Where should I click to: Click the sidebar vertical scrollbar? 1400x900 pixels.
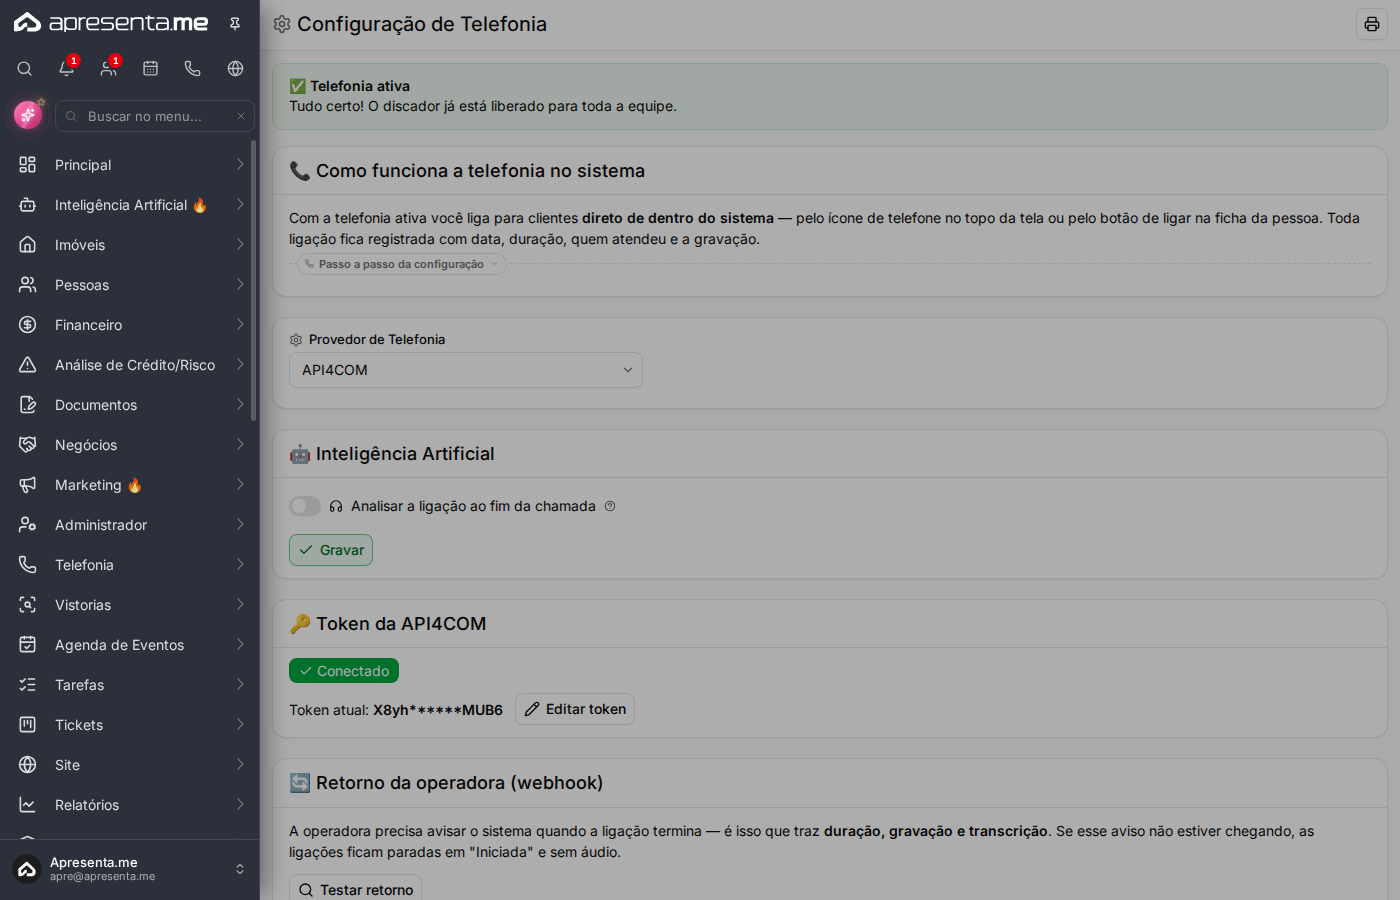(254, 280)
